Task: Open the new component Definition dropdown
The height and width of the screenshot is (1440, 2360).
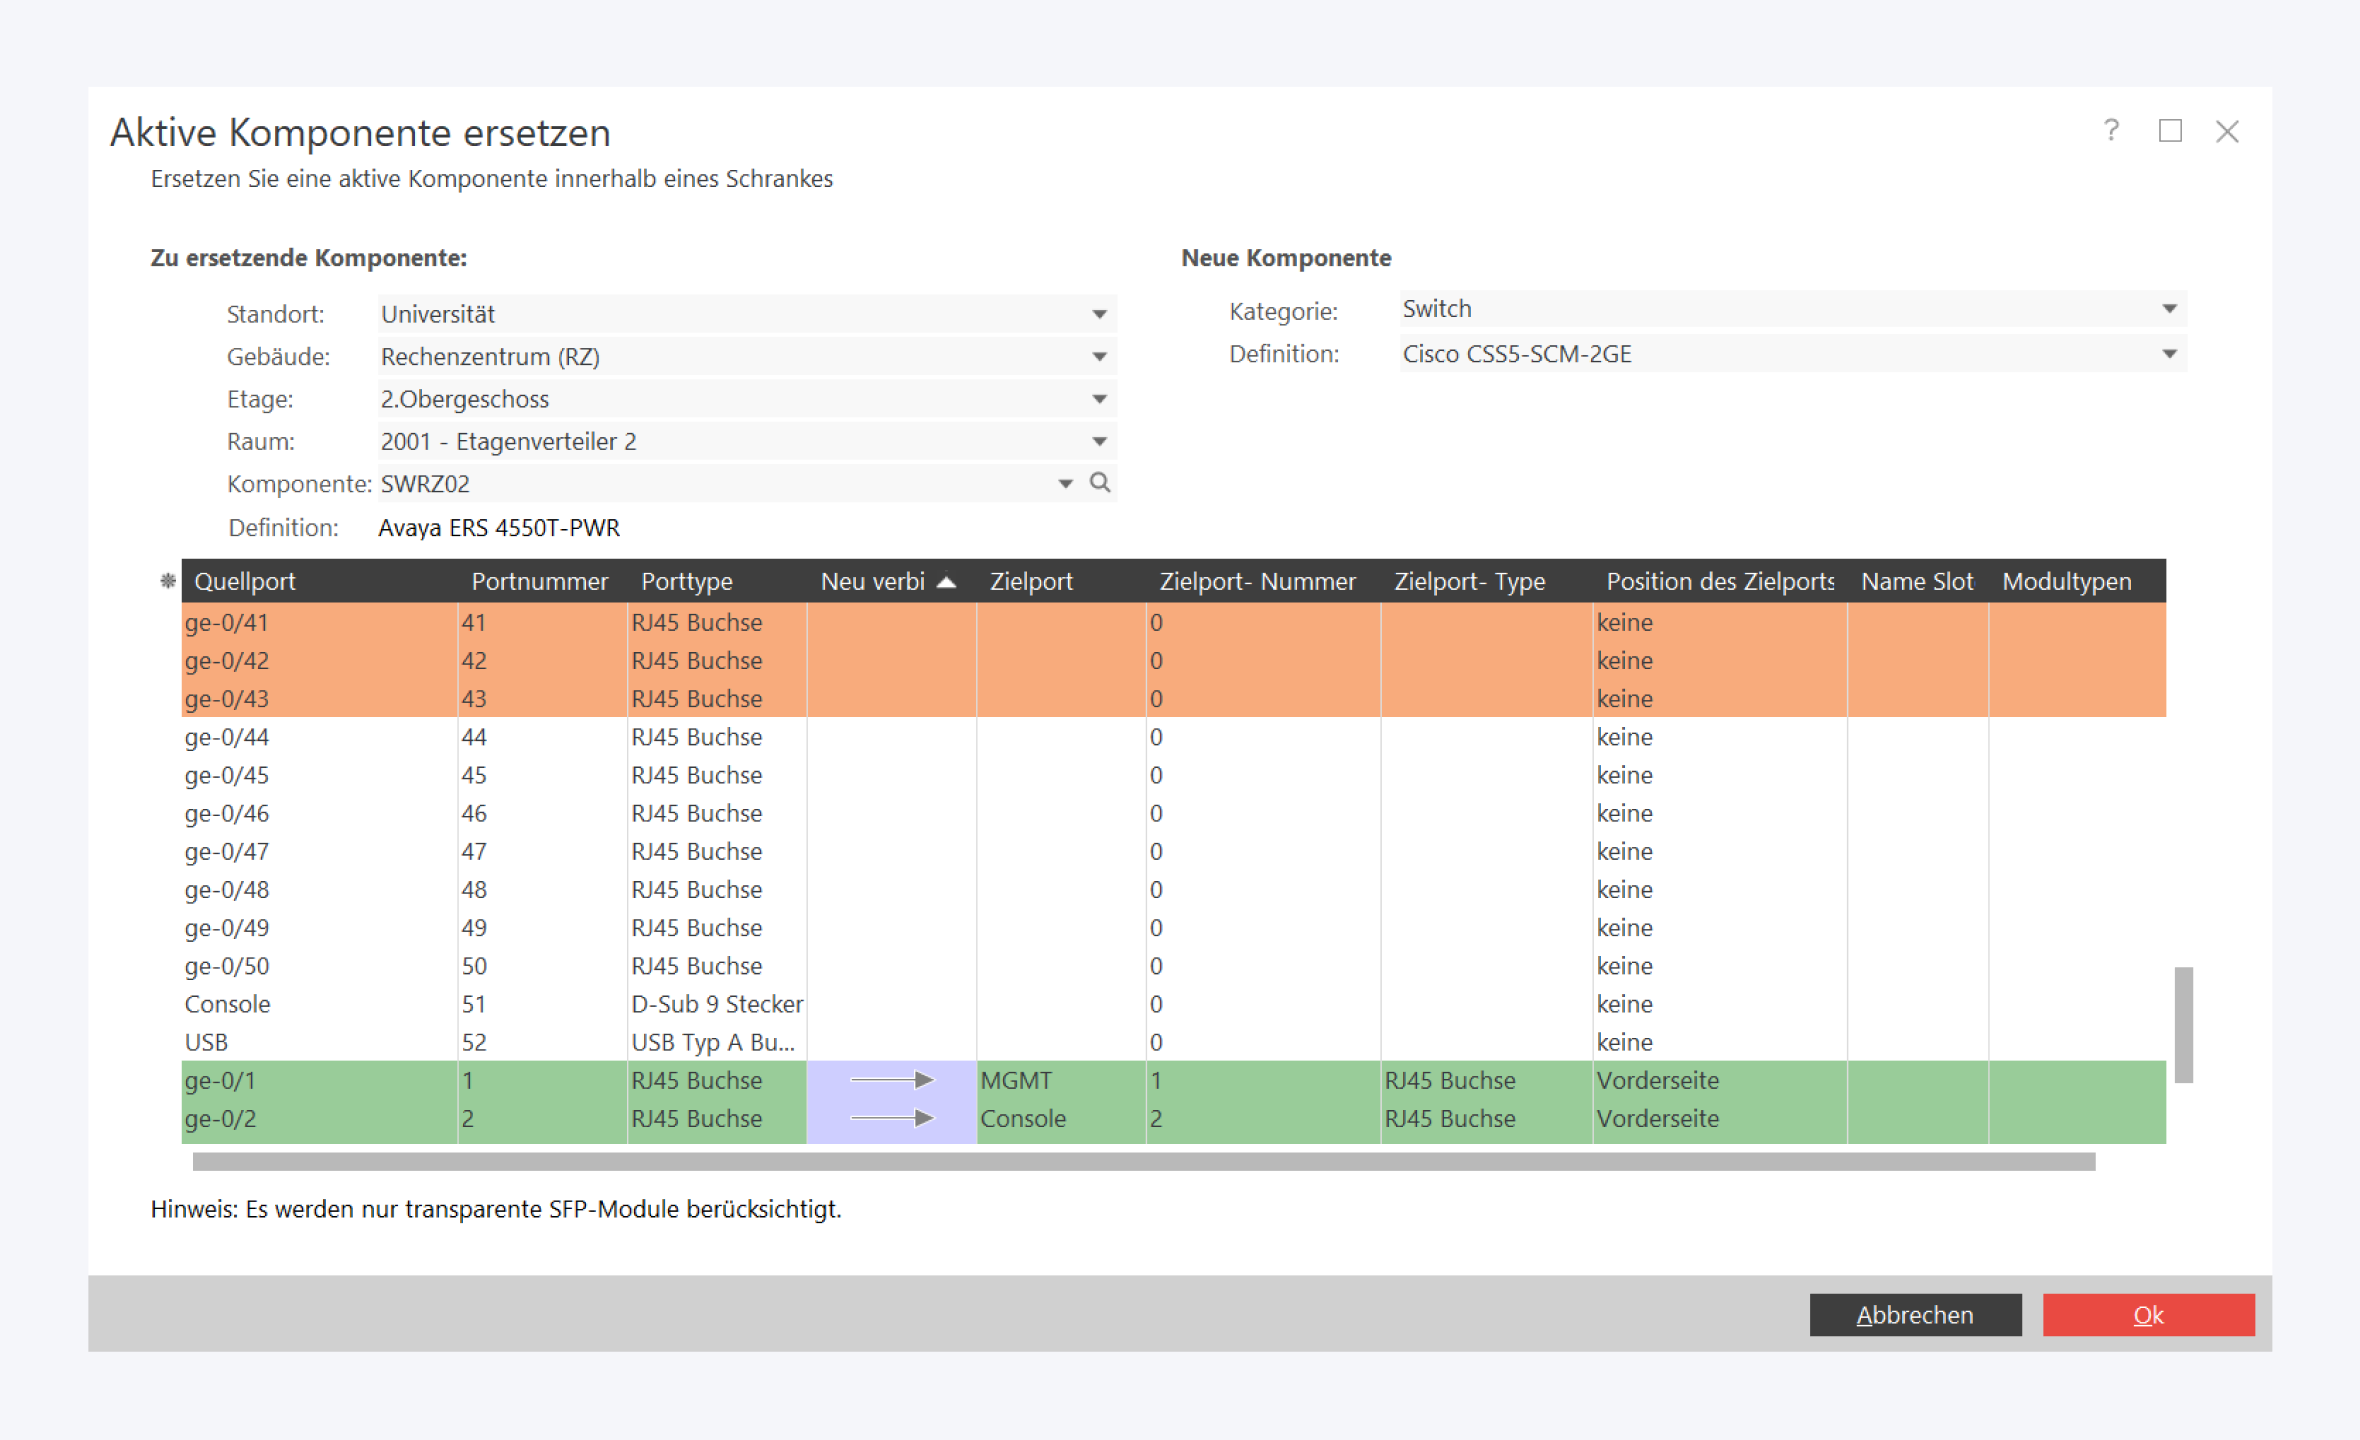Action: click(x=2169, y=354)
